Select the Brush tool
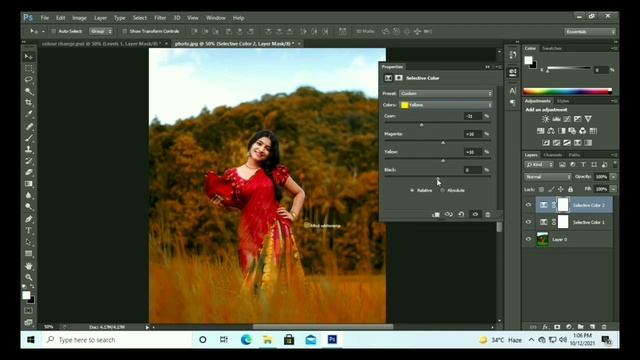Image resolution: width=640 pixels, height=360 pixels. pyautogui.click(x=29, y=138)
